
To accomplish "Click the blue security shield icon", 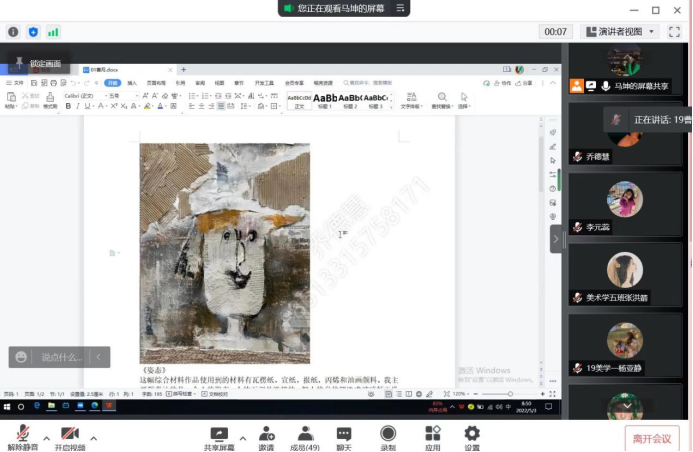I will (33, 32).
